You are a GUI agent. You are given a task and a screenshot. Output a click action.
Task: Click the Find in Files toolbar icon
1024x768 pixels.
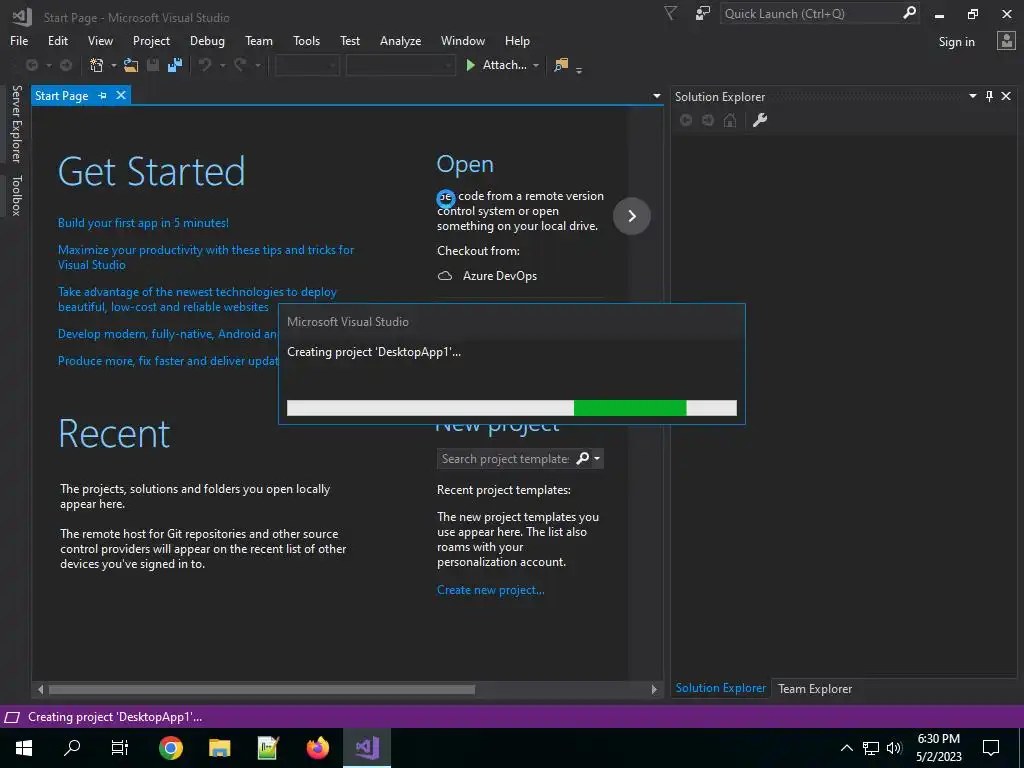[561, 65]
